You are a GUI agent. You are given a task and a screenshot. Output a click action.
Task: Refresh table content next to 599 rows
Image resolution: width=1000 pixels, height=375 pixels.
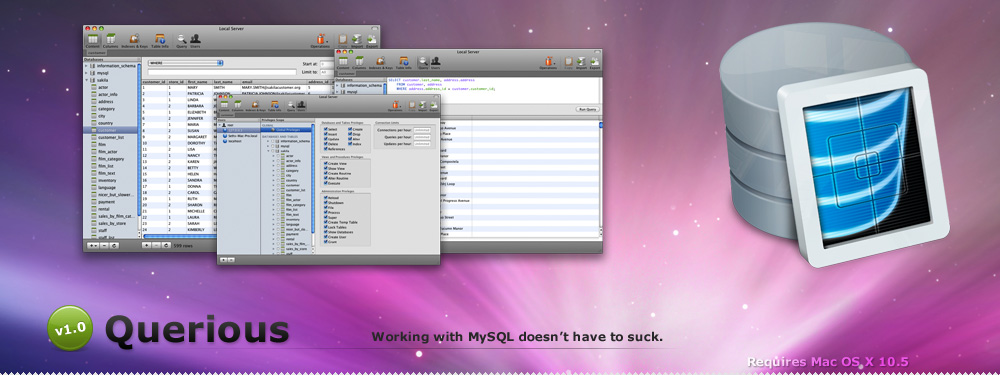pos(166,245)
